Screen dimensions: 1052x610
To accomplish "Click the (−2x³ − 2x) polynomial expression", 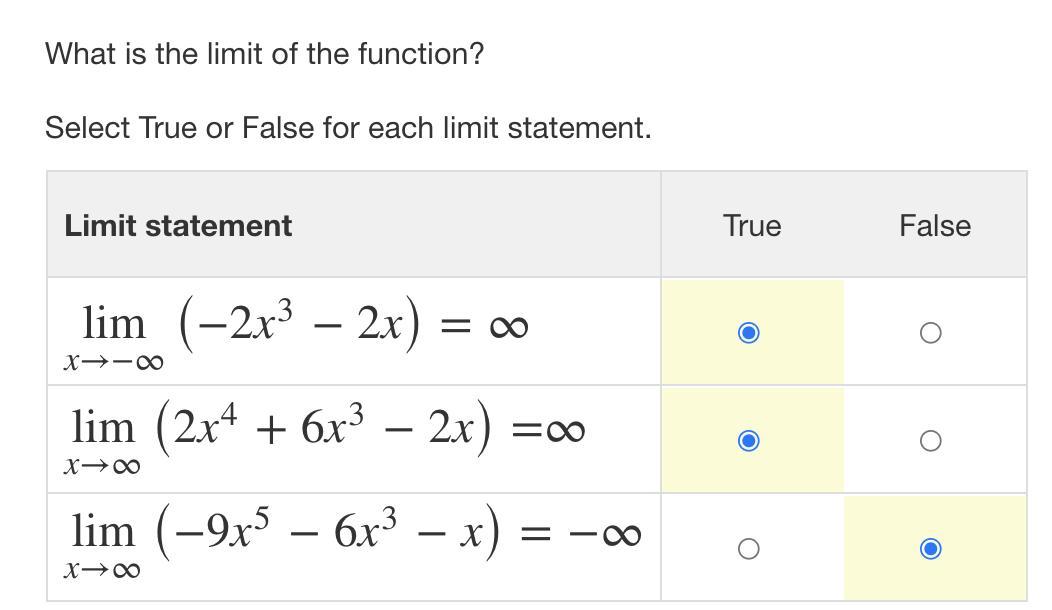I will coord(299,325).
